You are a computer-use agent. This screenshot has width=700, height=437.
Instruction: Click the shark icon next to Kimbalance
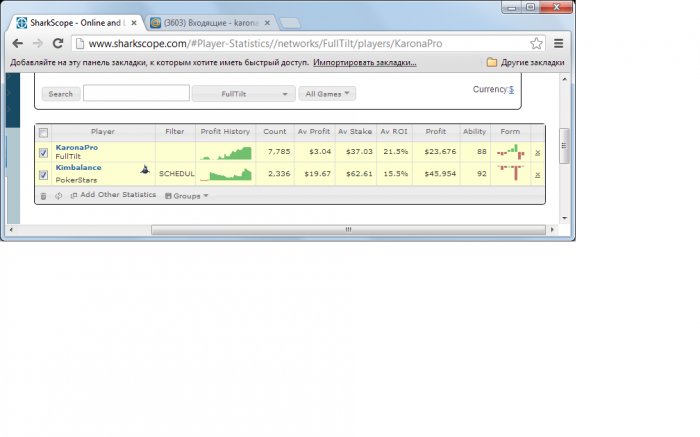tap(145, 170)
